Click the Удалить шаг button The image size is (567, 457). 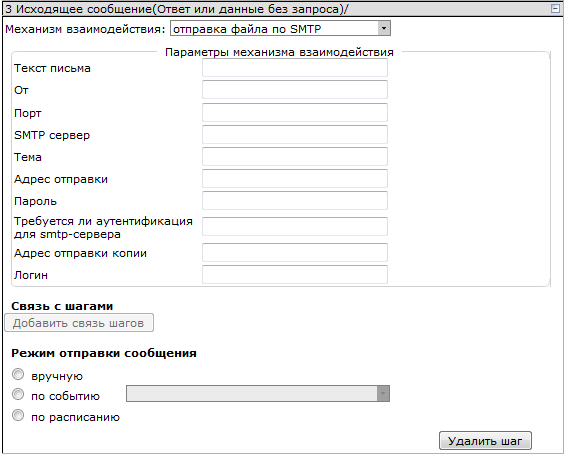[485, 441]
